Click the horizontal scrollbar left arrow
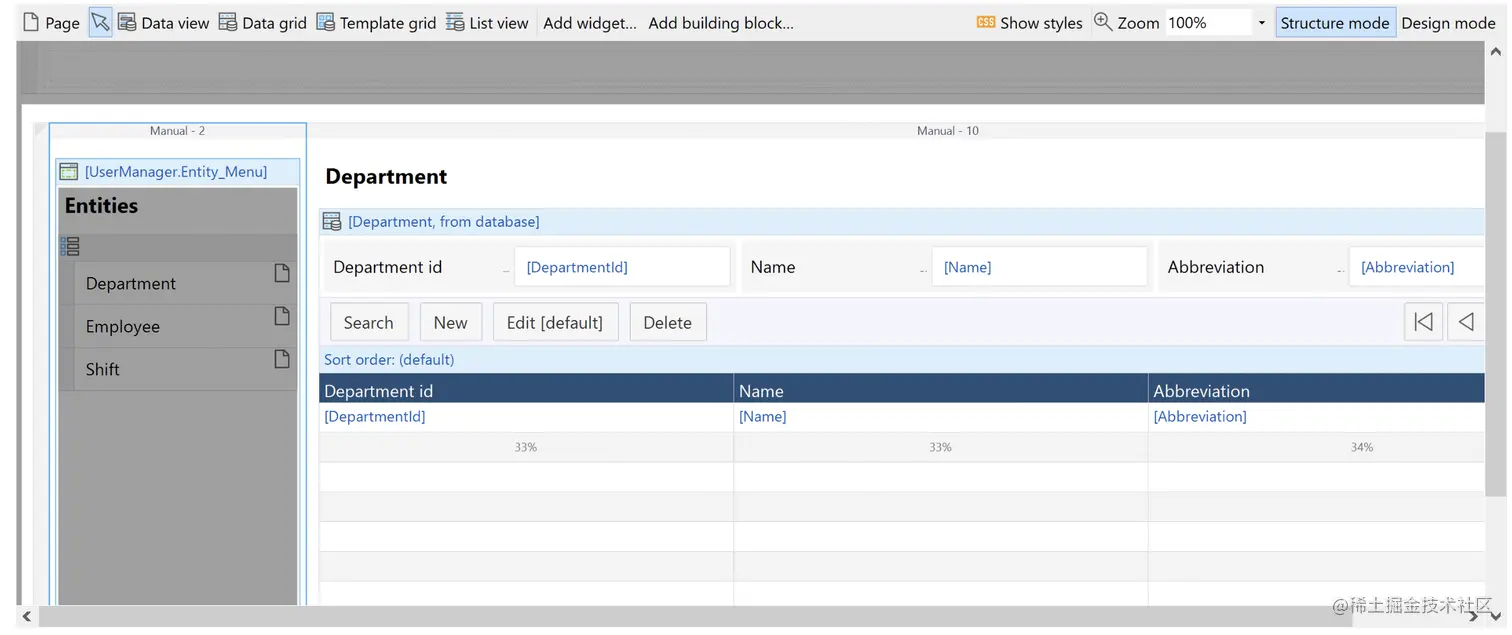 (x=27, y=617)
